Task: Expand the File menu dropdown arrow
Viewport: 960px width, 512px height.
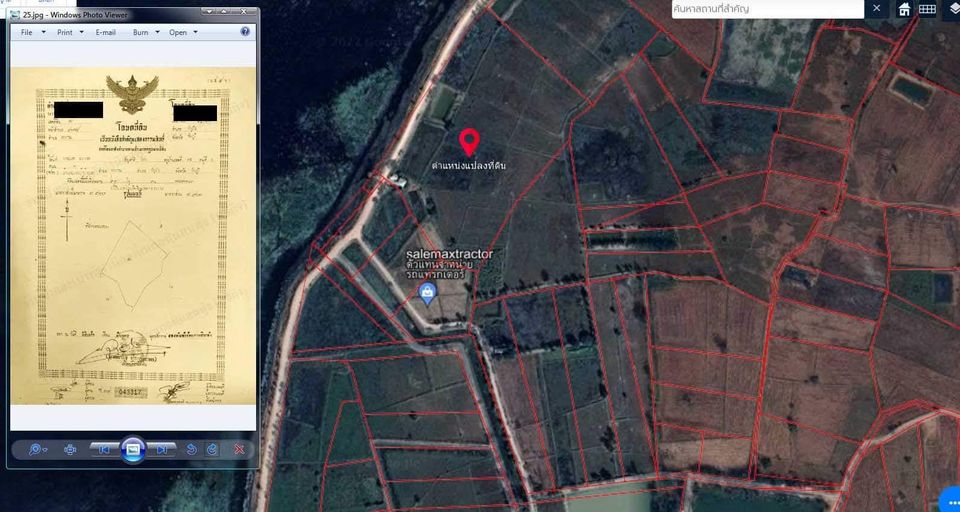Action: click(x=43, y=32)
